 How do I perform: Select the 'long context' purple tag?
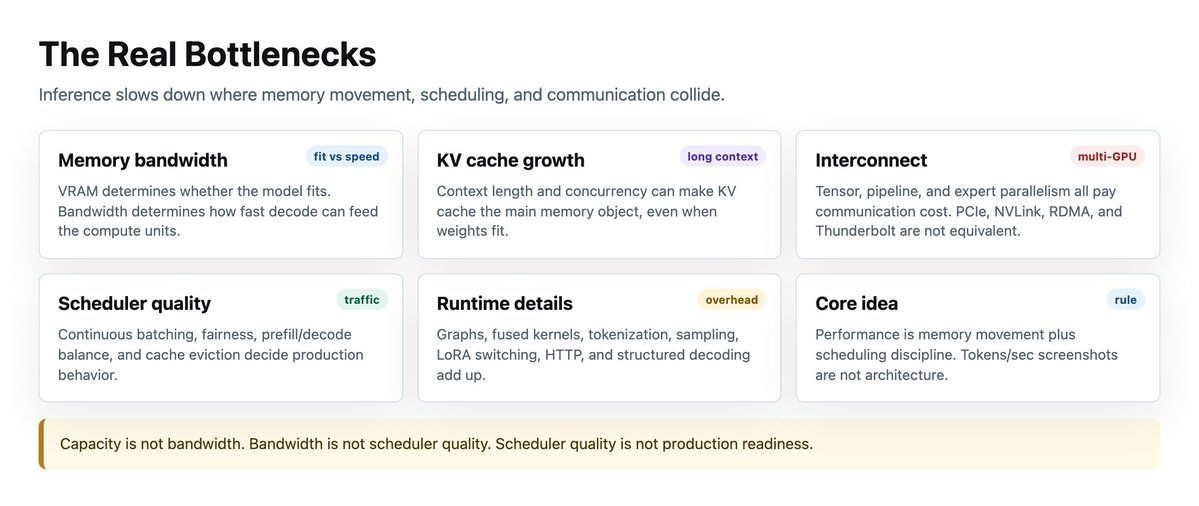[x=723, y=157]
